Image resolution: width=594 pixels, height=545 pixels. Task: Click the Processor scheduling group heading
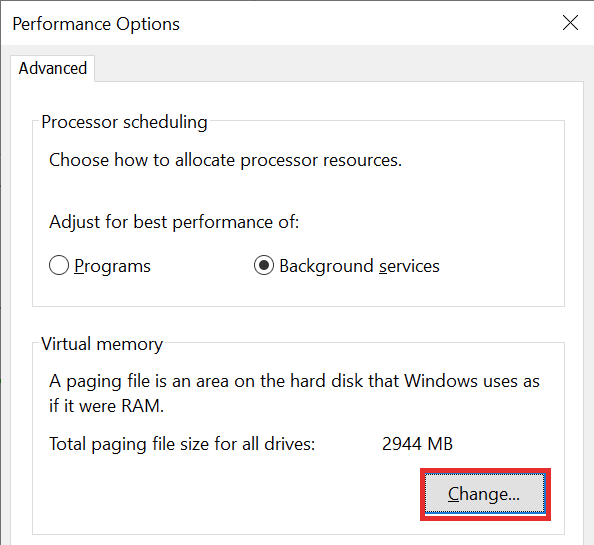pyautogui.click(x=124, y=122)
